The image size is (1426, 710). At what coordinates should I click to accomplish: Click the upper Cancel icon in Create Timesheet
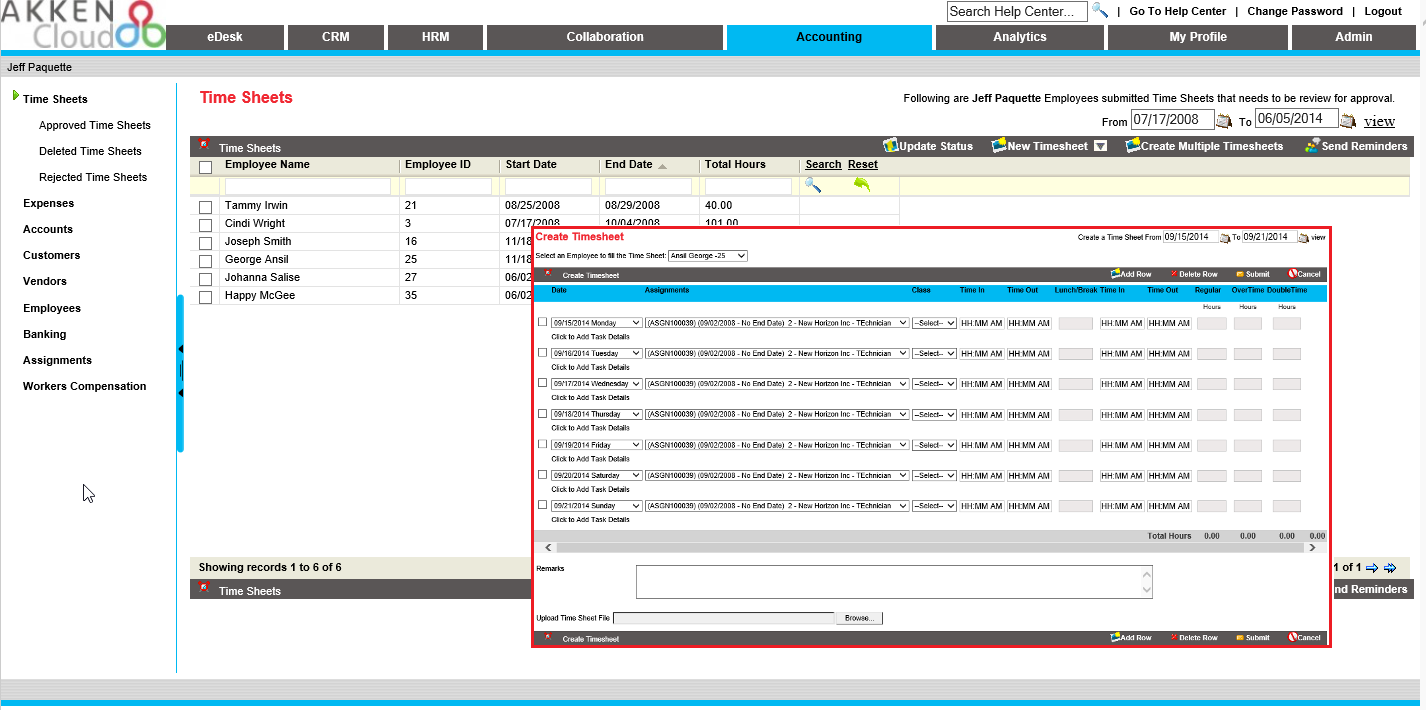pos(1293,274)
